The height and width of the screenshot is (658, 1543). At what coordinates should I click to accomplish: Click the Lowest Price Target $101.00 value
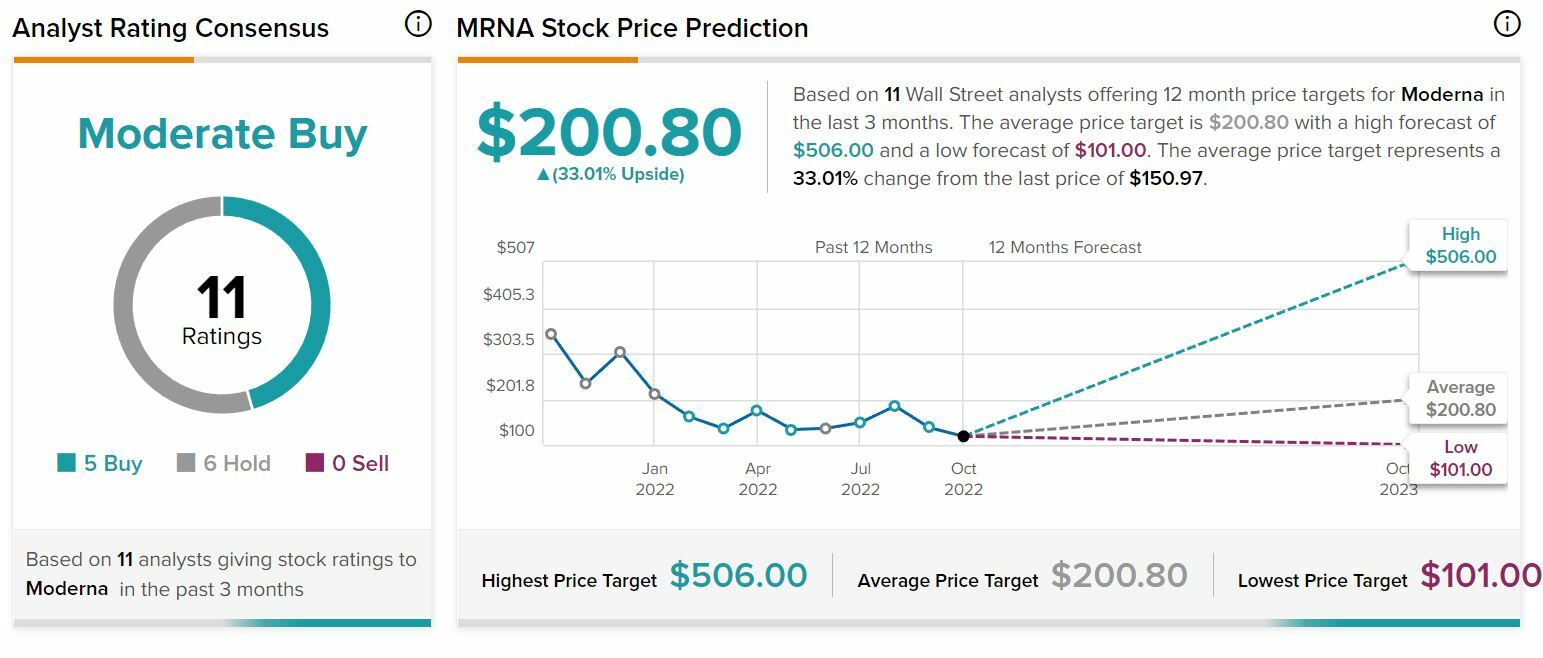click(1480, 576)
